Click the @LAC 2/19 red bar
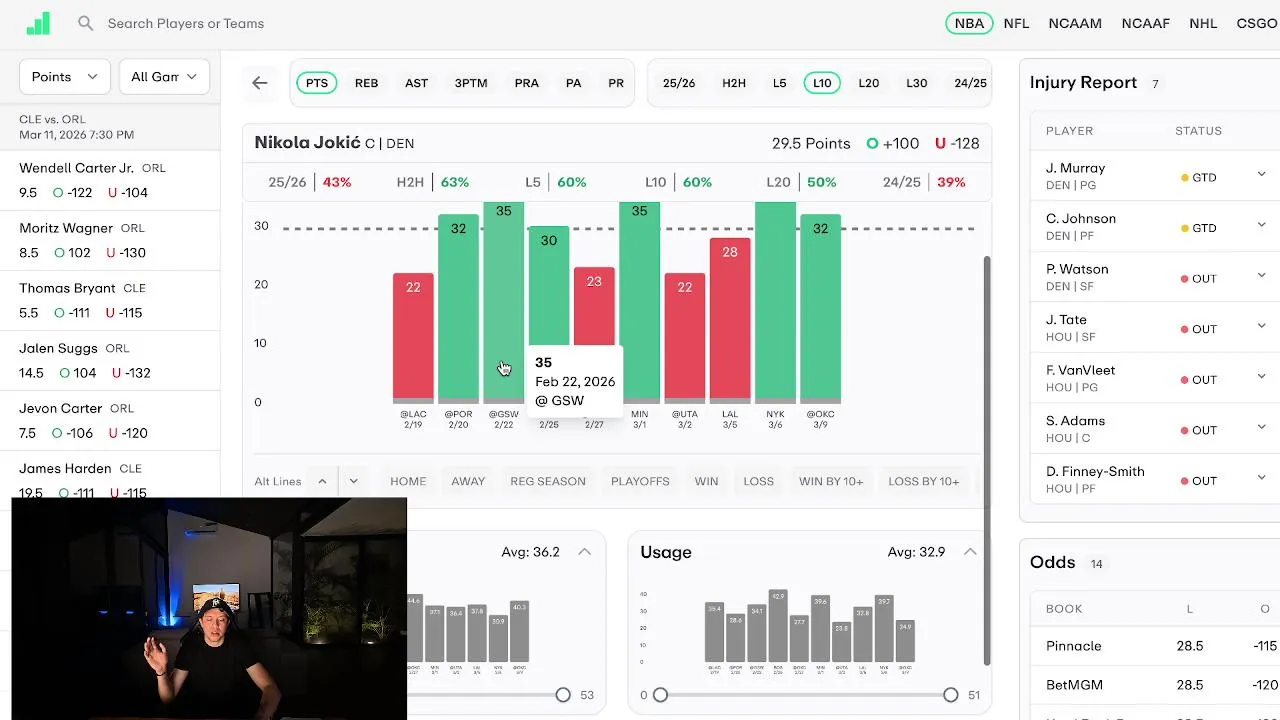Screen dimensions: 1280x720 pyautogui.click(x=413, y=336)
